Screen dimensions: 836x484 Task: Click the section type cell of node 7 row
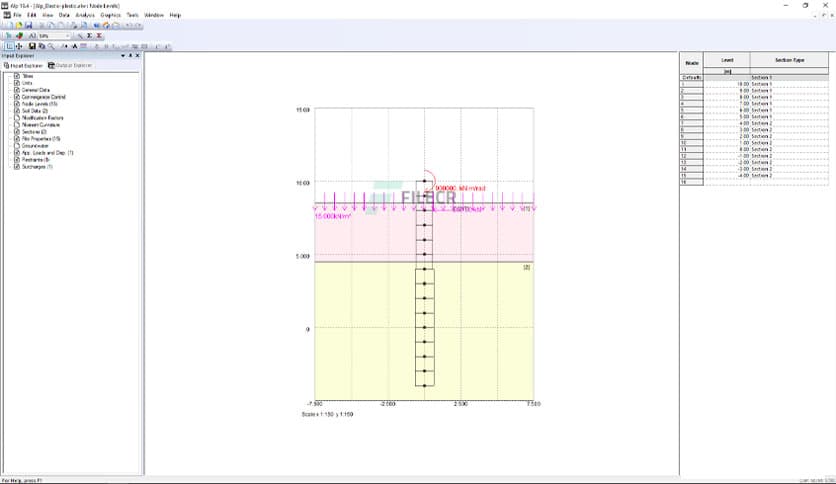[x=790, y=123]
